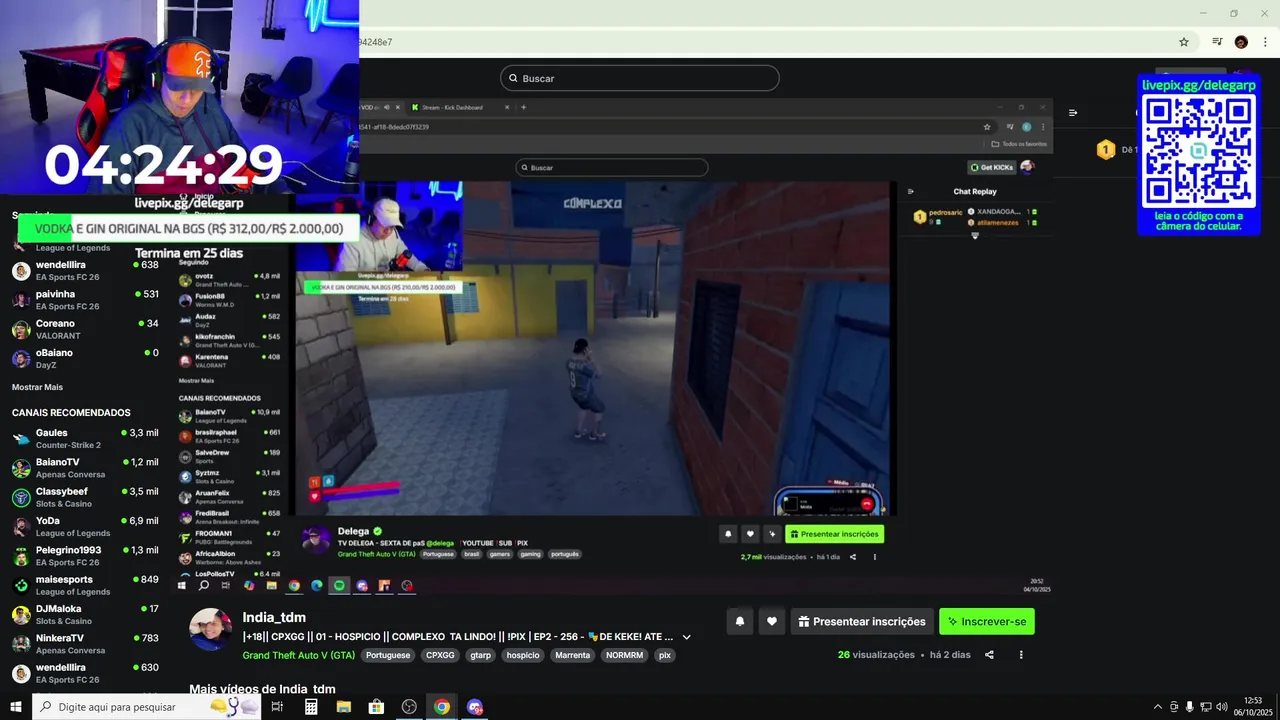
Task: Expand followed channels with Mostrar Mais
Action: click(37, 387)
